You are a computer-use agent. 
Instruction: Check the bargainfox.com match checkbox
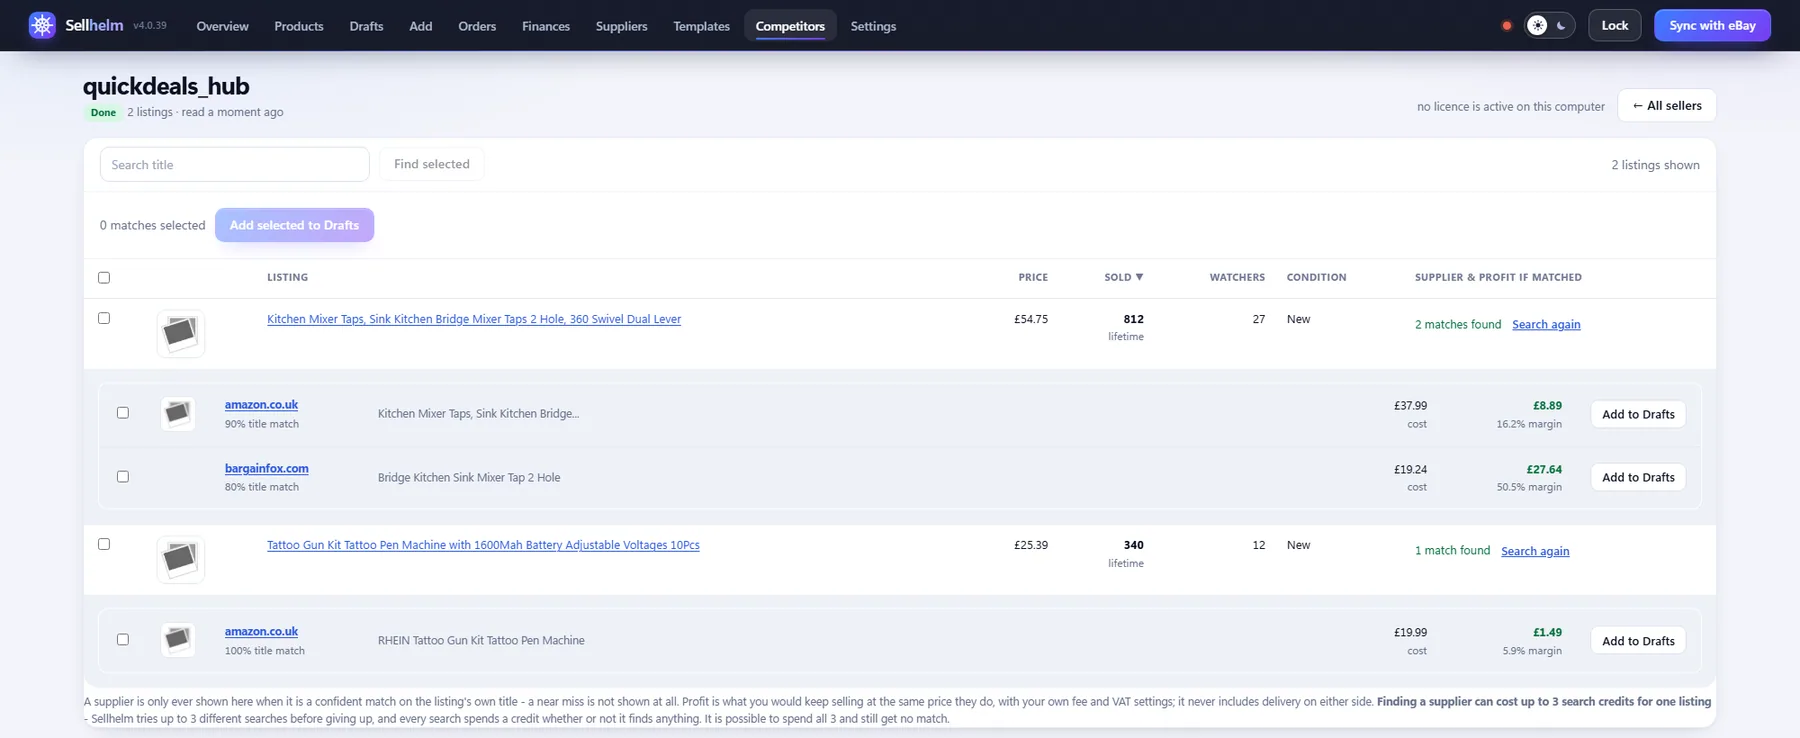click(x=123, y=476)
